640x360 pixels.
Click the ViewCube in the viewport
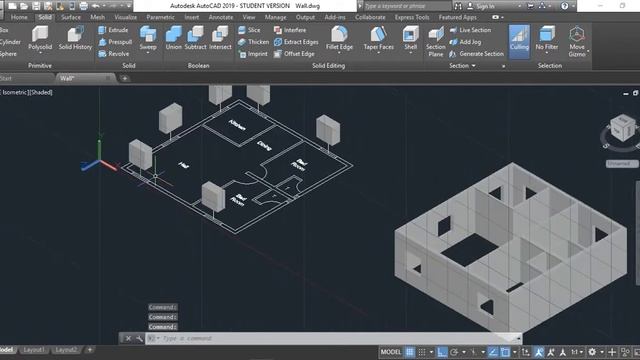pyautogui.click(x=622, y=129)
